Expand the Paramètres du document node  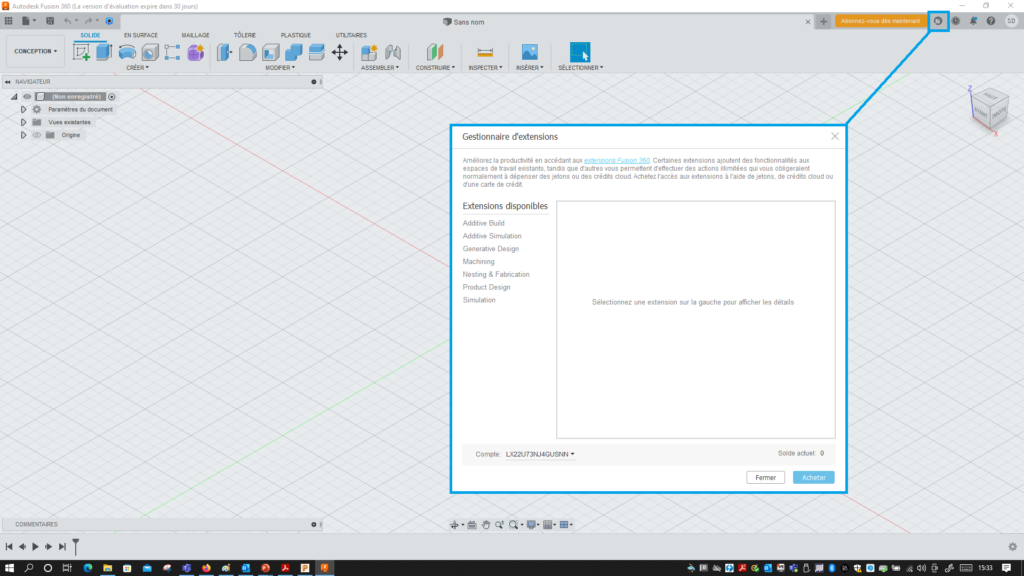coord(23,109)
